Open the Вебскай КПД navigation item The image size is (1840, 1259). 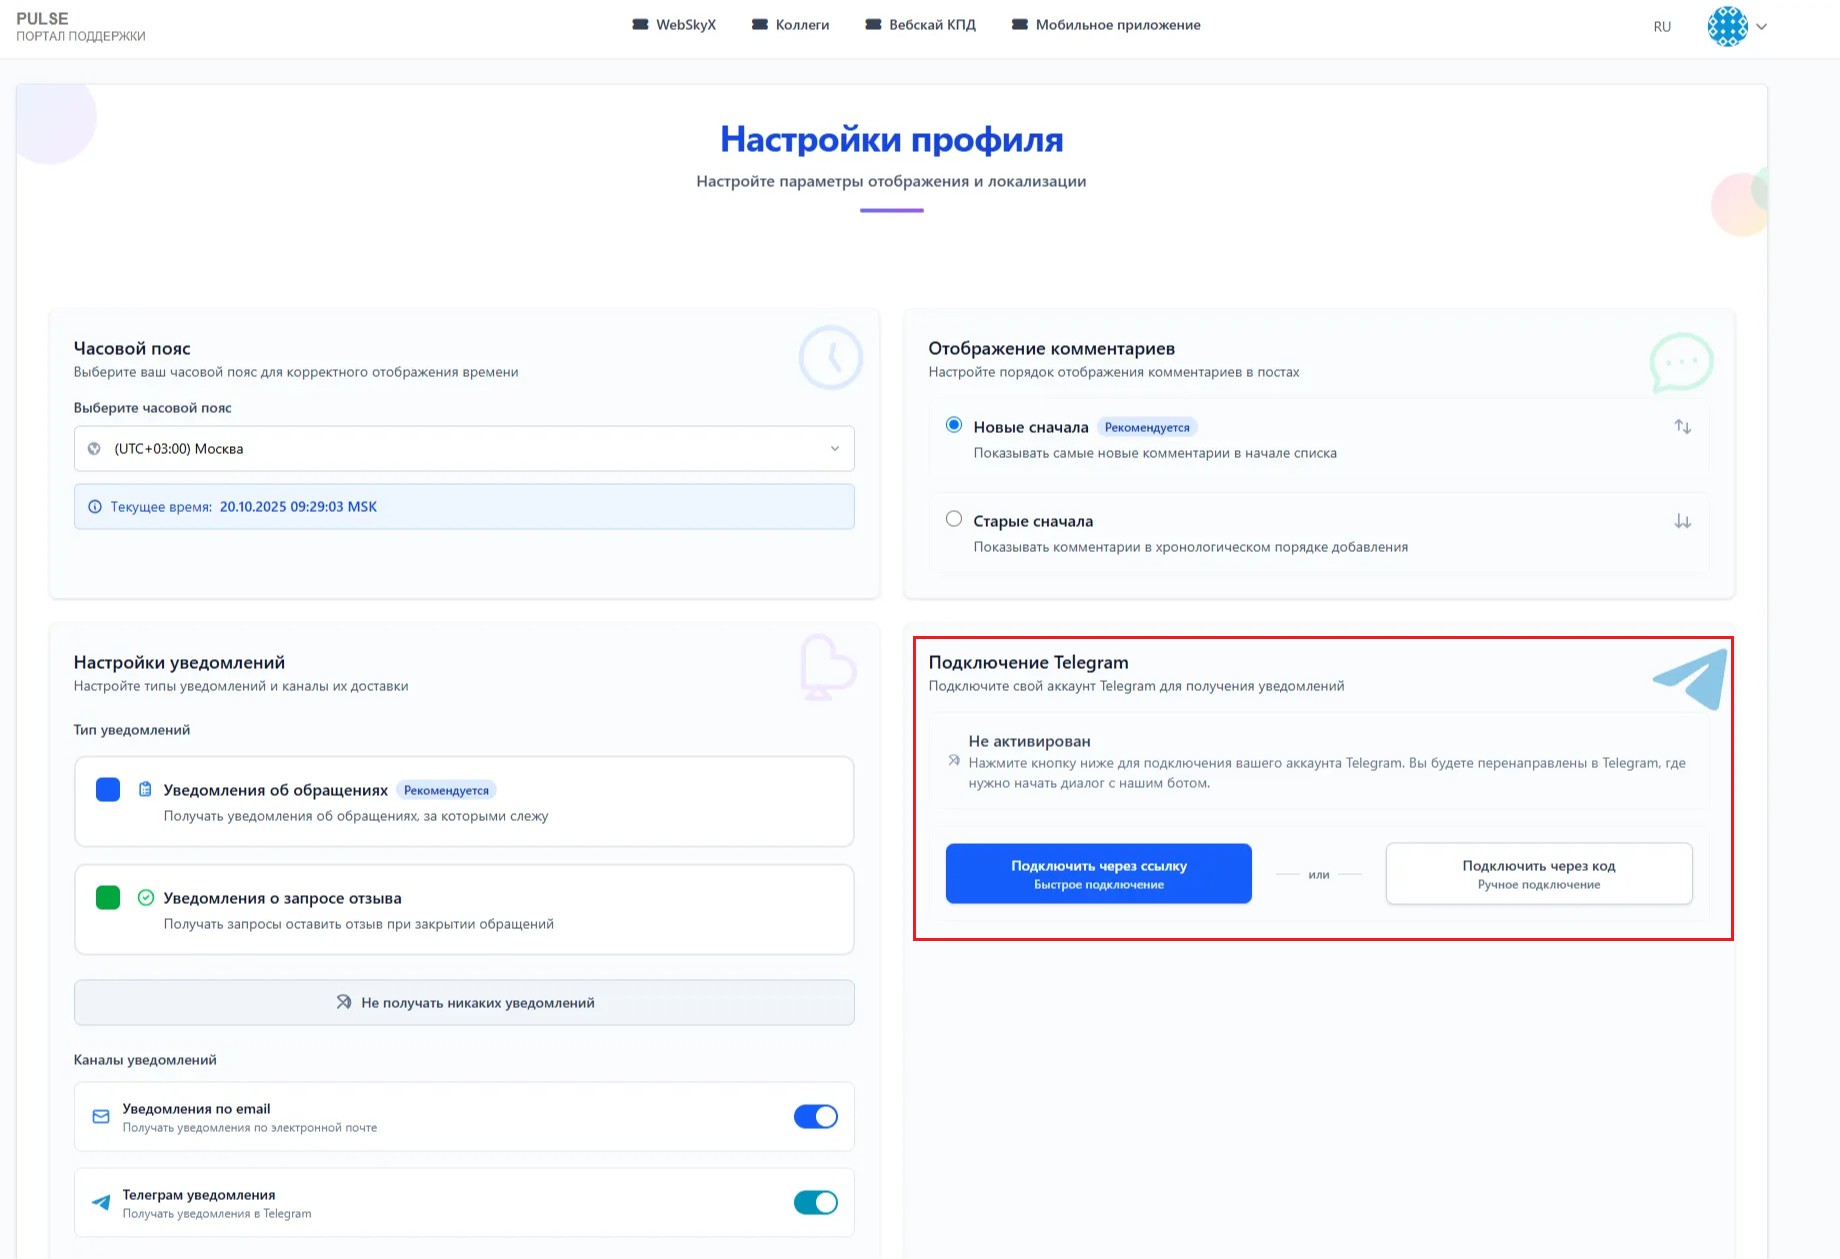(x=920, y=25)
